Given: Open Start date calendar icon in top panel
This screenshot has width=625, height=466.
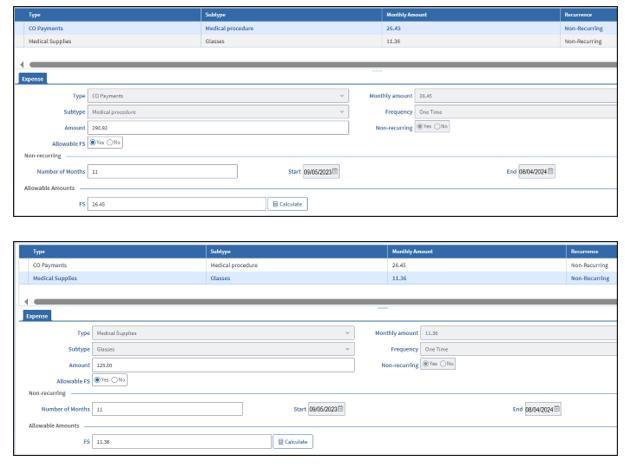Looking at the screenshot, I should tap(335, 171).
